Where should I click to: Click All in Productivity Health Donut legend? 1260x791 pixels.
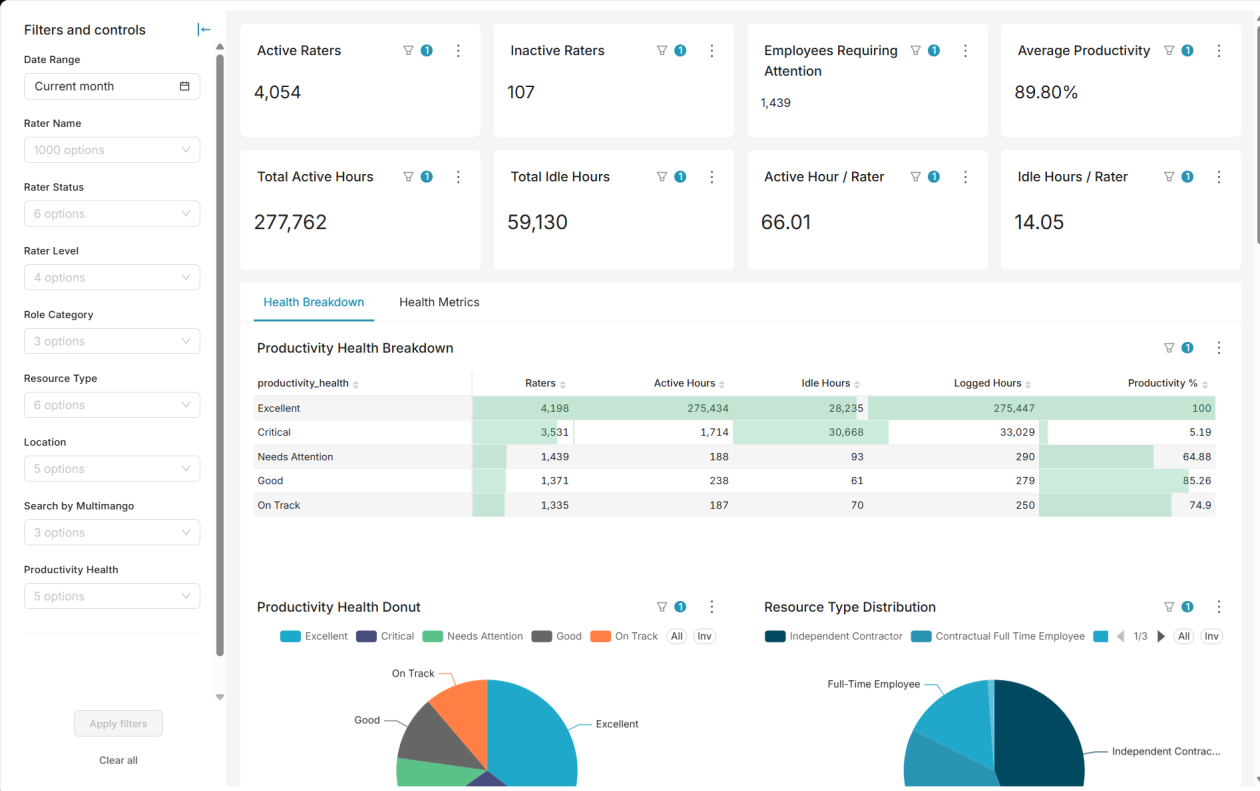(677, 636)
